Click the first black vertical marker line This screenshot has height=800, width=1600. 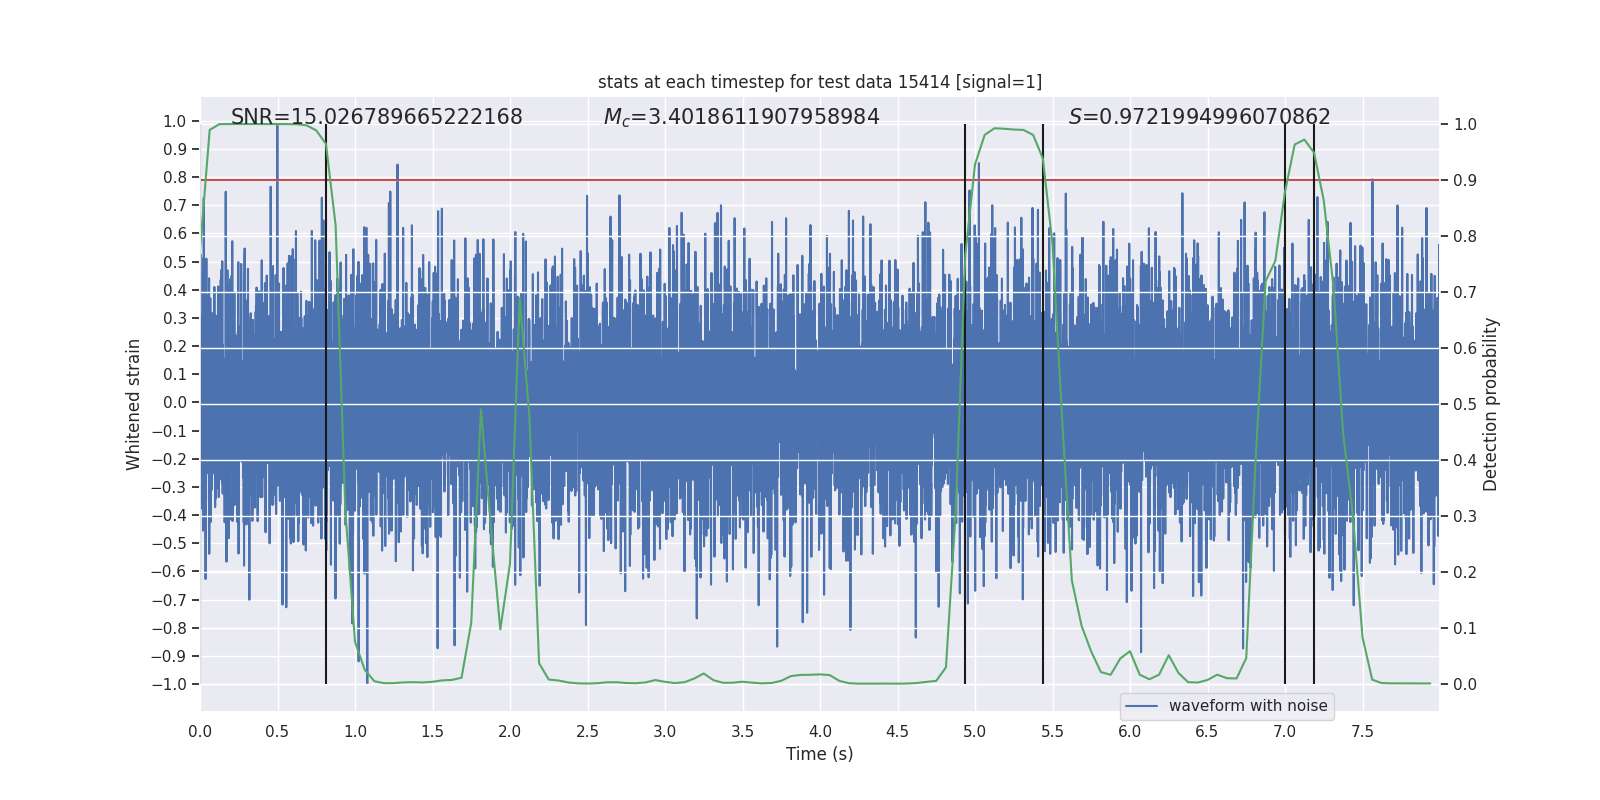pos(326,404)
